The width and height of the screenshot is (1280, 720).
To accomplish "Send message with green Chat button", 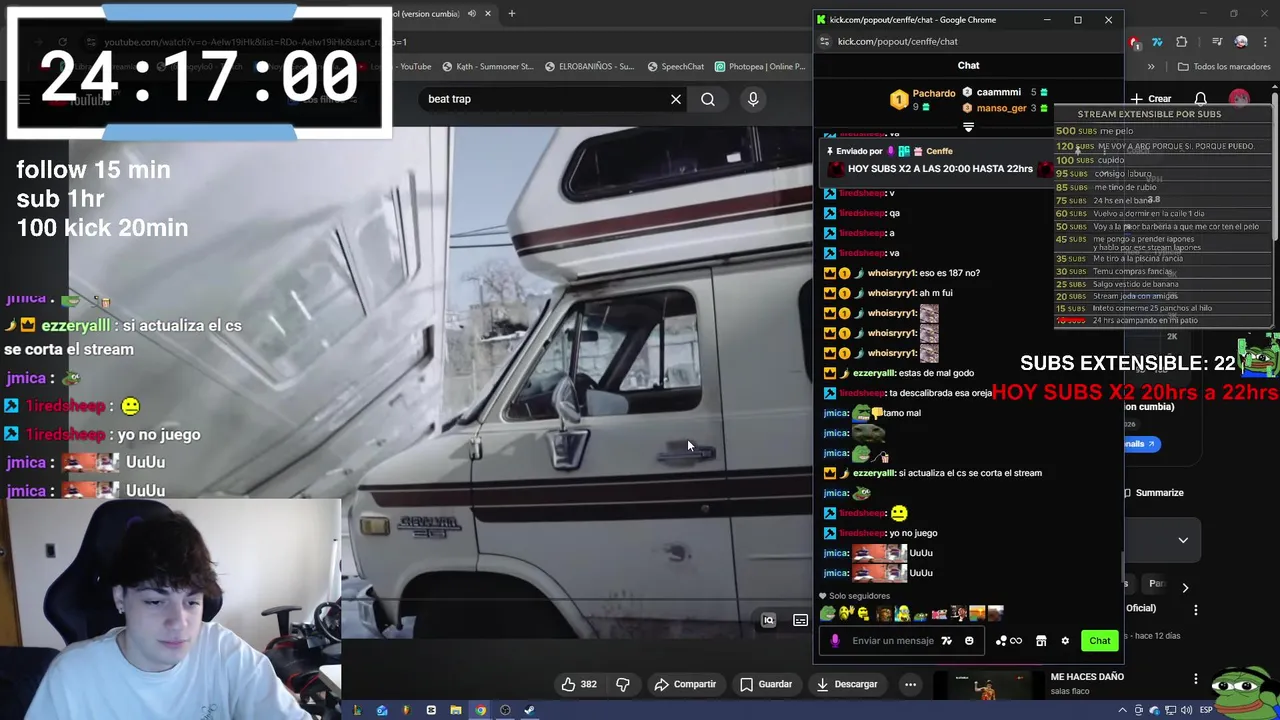I will 1100,641.
